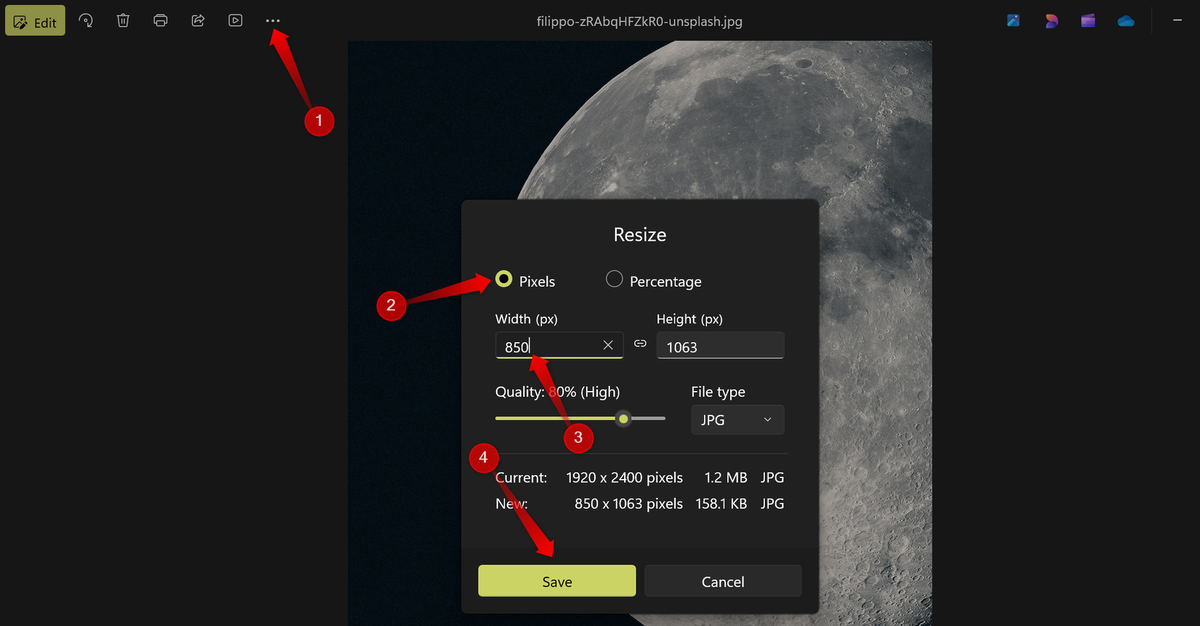Toggle the aspect ratio link icon
The height and width of the screenshot is (626, 1200).
(x=640, y=343)
